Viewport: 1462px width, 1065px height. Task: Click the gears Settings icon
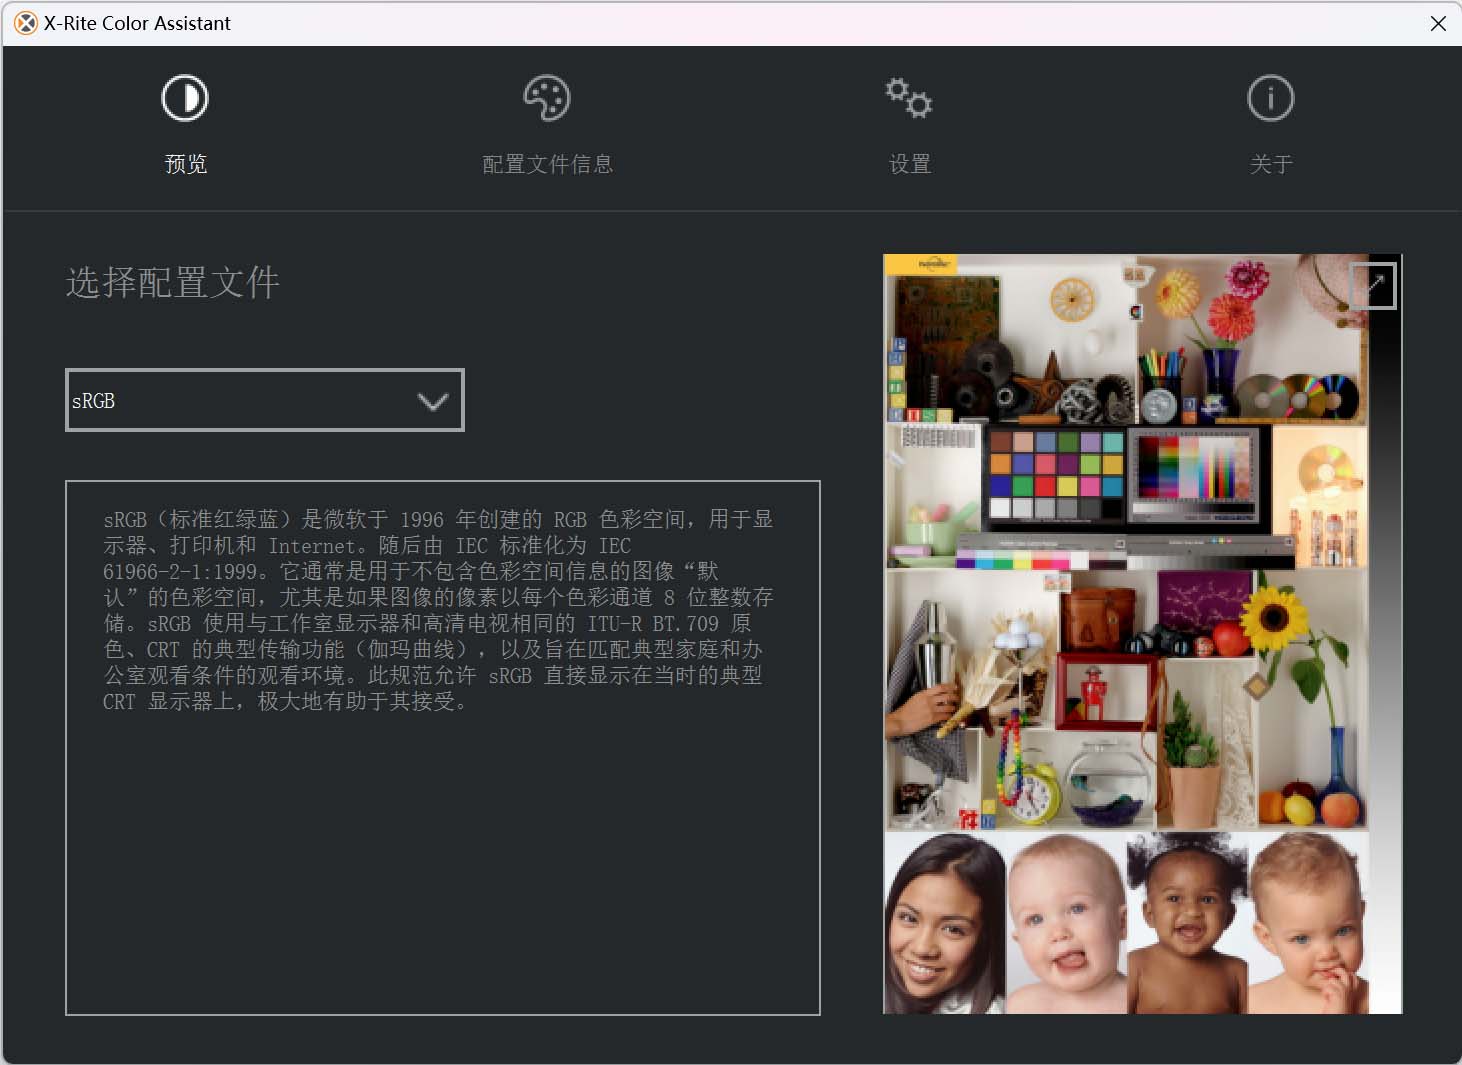tap(909, 98)
